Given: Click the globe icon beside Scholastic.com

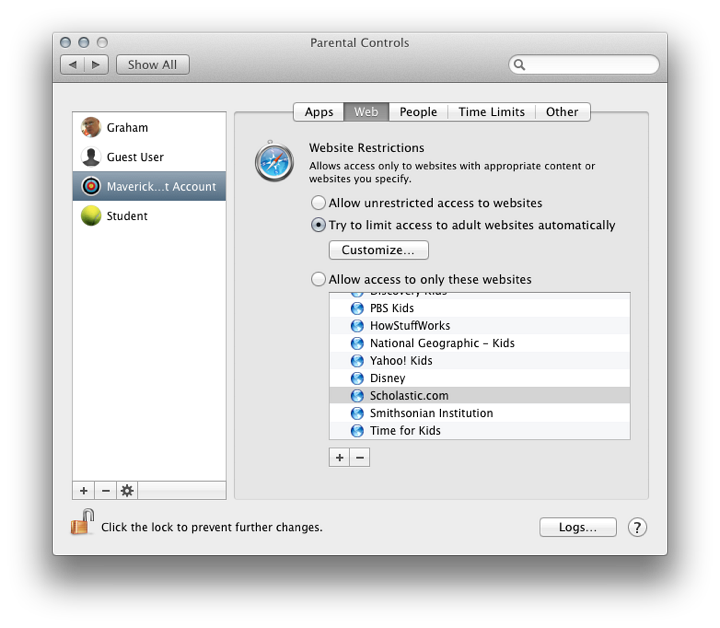Looking at the screenshot, I should pyautogui.click(x=357, y=395).
